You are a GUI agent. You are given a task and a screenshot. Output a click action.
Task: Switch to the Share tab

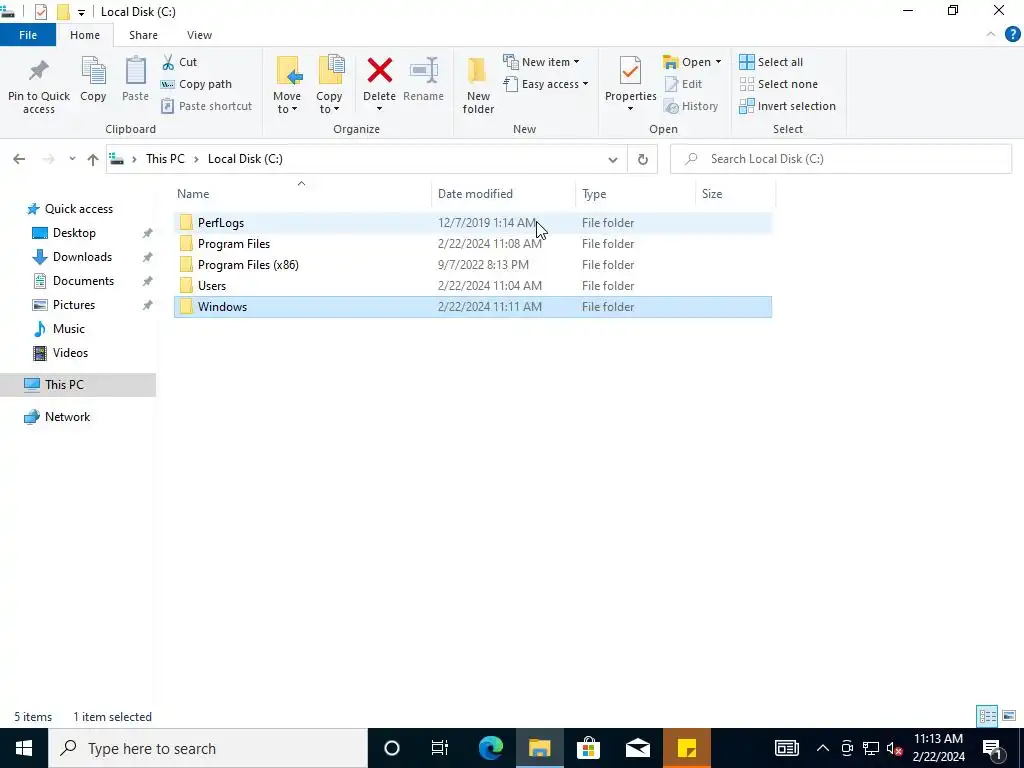click(143, 35)
